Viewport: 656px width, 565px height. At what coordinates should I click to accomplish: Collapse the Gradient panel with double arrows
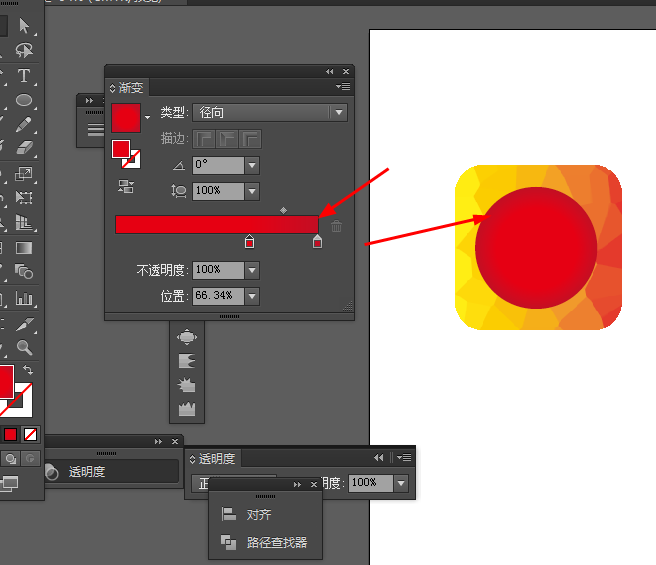pyautogui.click(x=330, y=72)
